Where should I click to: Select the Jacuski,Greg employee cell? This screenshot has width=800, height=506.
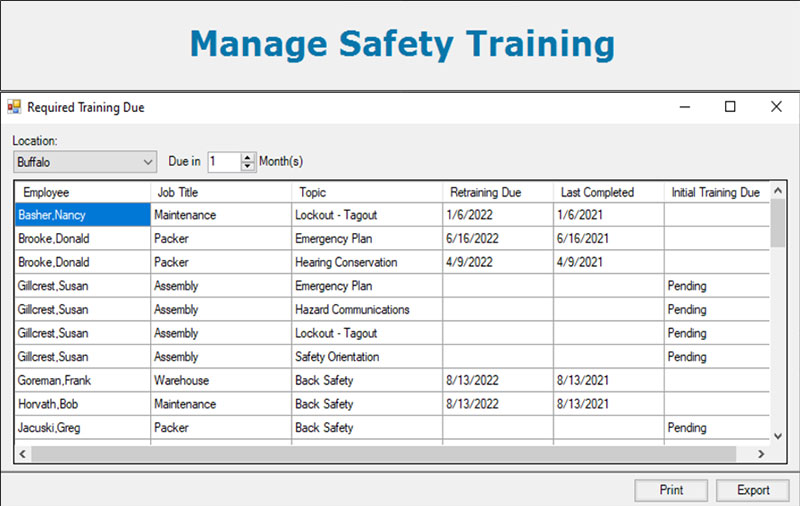(x=83, y=427)
